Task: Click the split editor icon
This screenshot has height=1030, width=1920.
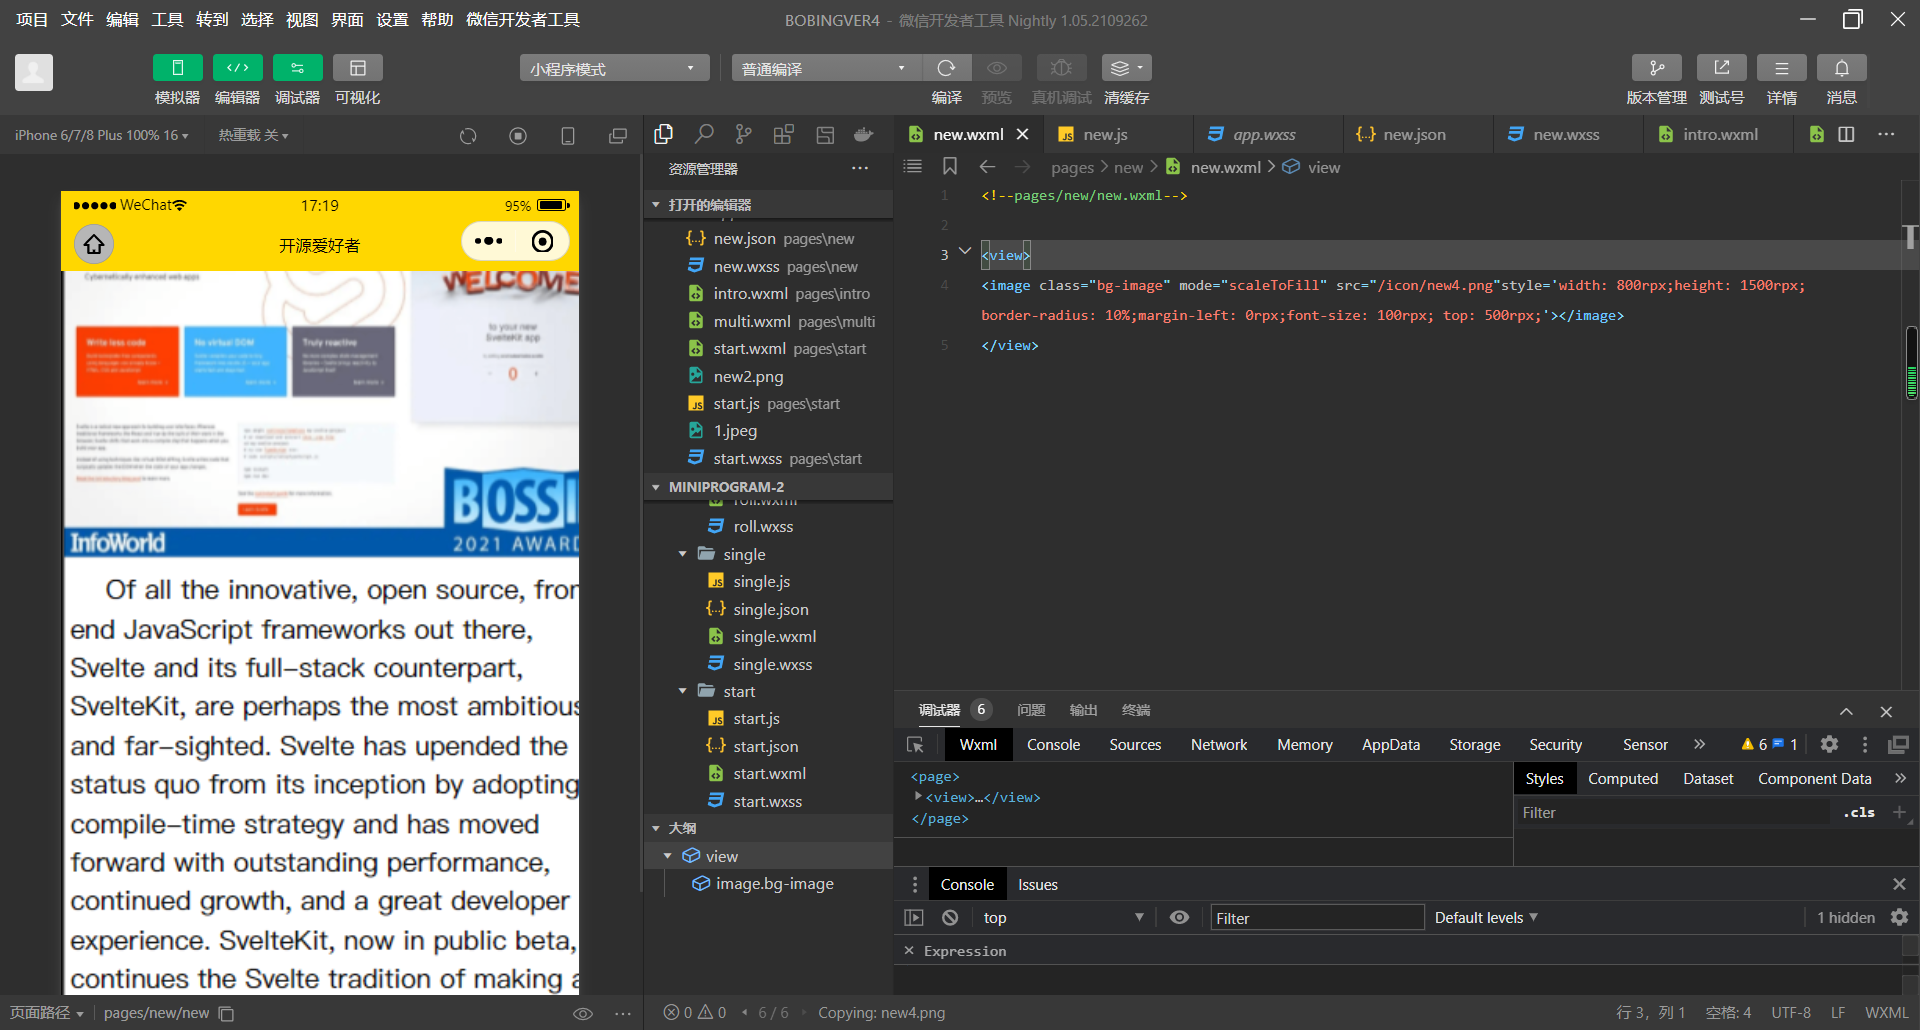Action: pyautogui.click(x=1846, y=134)
